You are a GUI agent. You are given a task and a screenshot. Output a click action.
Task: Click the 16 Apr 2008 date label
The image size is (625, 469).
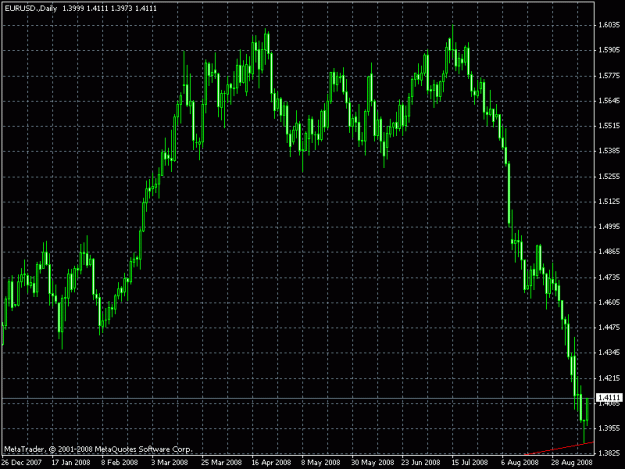[x=271, y=463]
